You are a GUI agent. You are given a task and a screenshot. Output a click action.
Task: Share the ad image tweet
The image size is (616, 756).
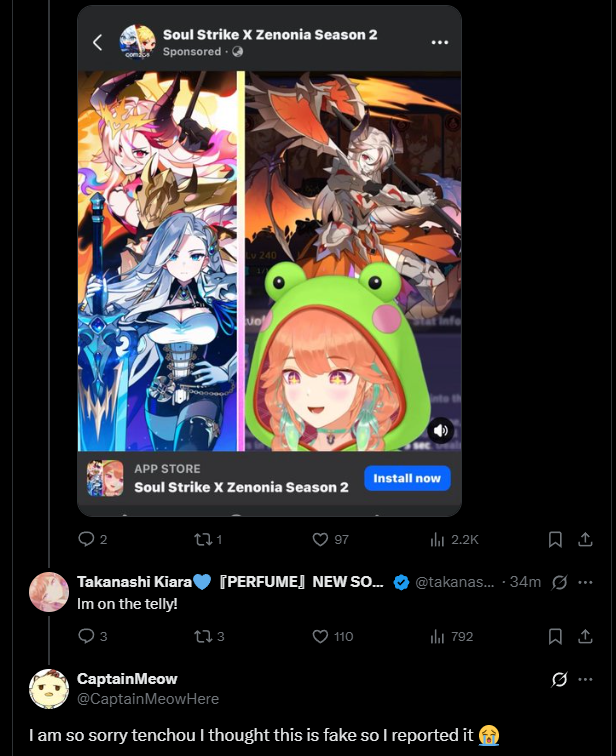[x=585, y=539]
